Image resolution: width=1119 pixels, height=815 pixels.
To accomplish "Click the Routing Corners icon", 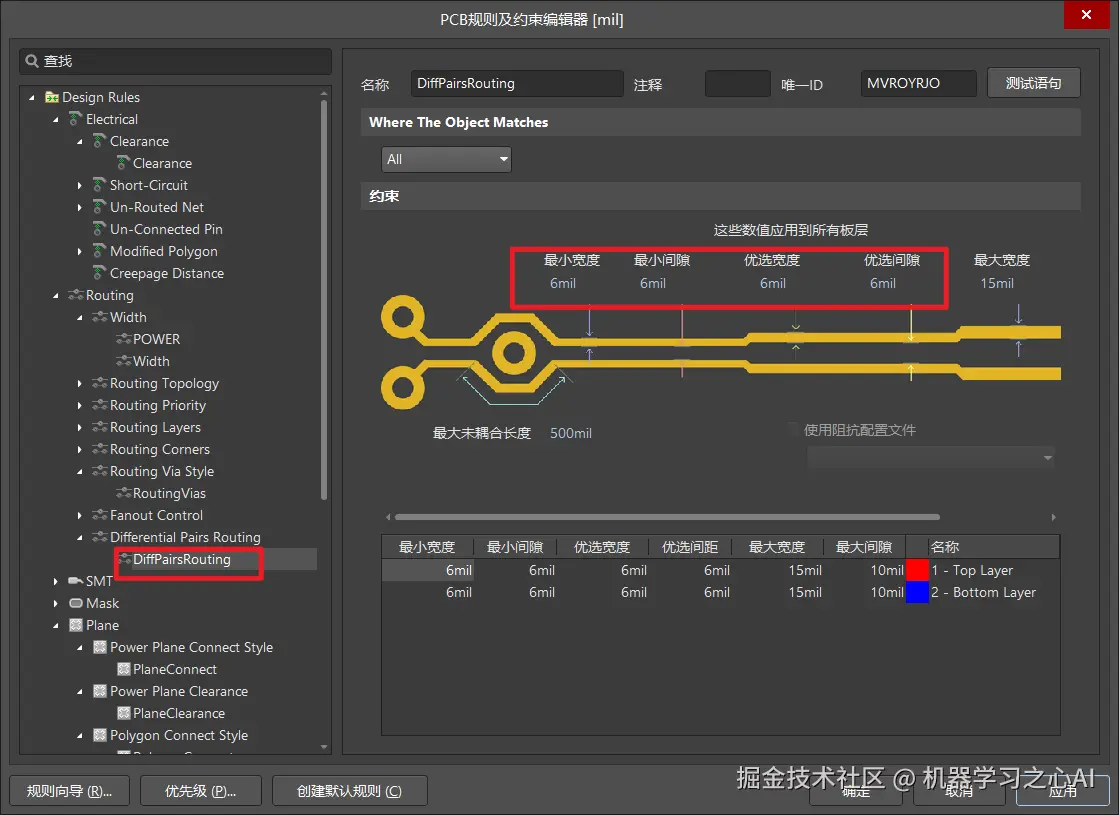I will (x=100, y=449).
